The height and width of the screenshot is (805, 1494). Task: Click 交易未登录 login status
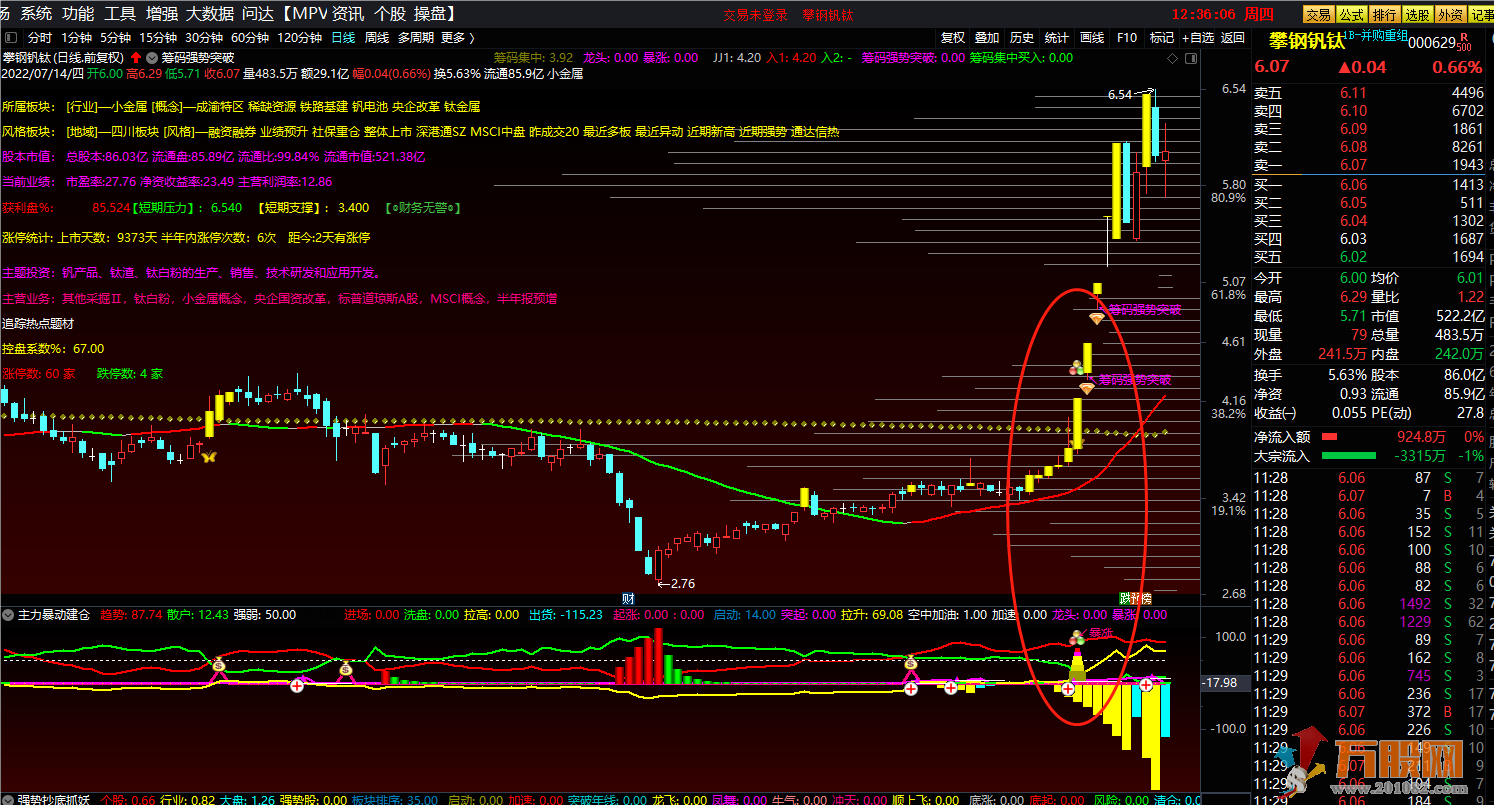(755, 15)
